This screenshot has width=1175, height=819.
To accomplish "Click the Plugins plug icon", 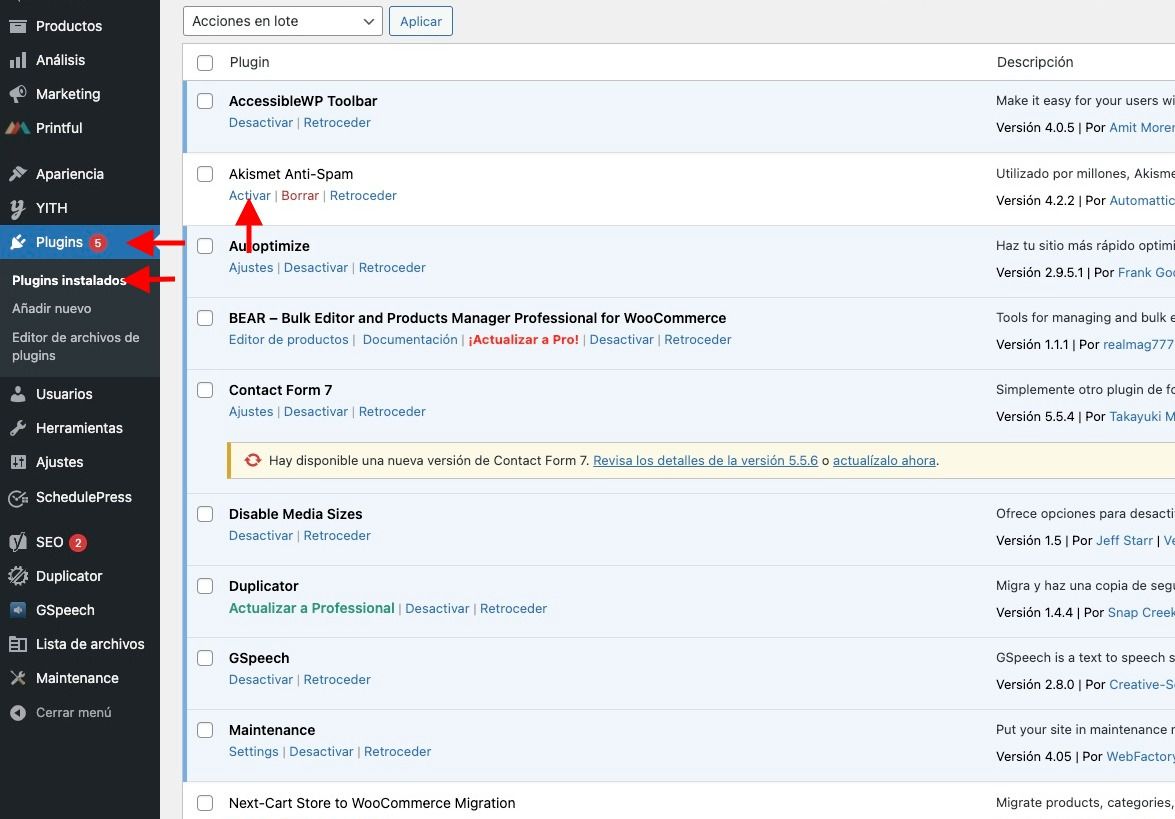I will pyautogui.click(x=18, y=242).
